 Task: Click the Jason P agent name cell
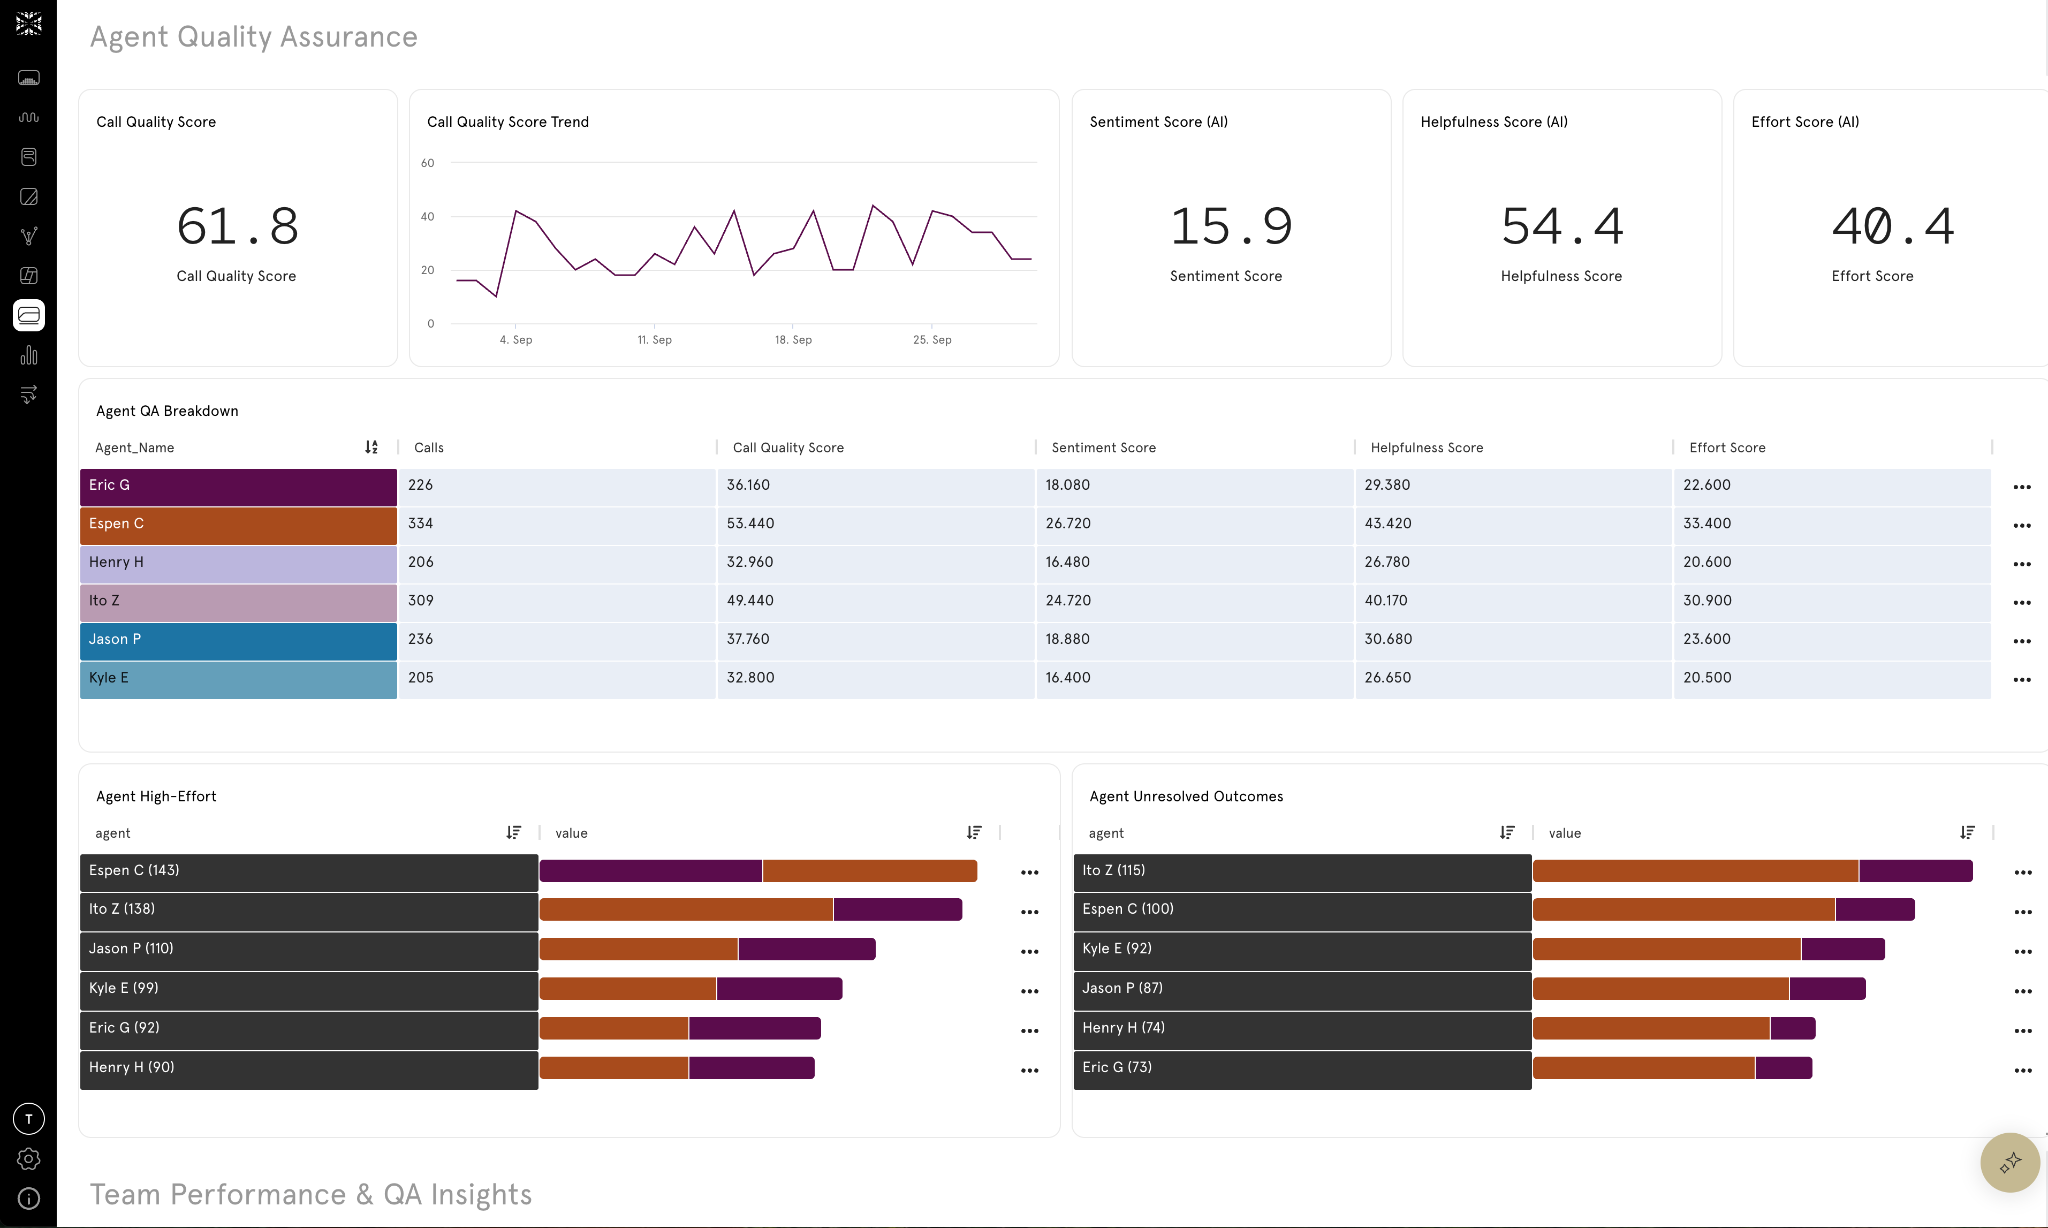click(238, 640)
